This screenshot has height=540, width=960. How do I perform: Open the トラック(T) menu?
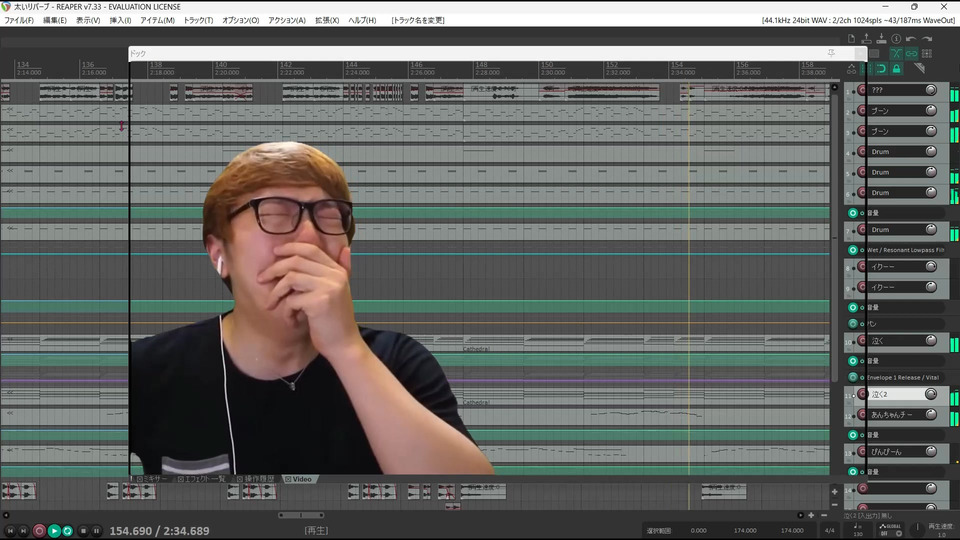click(198, 20)
